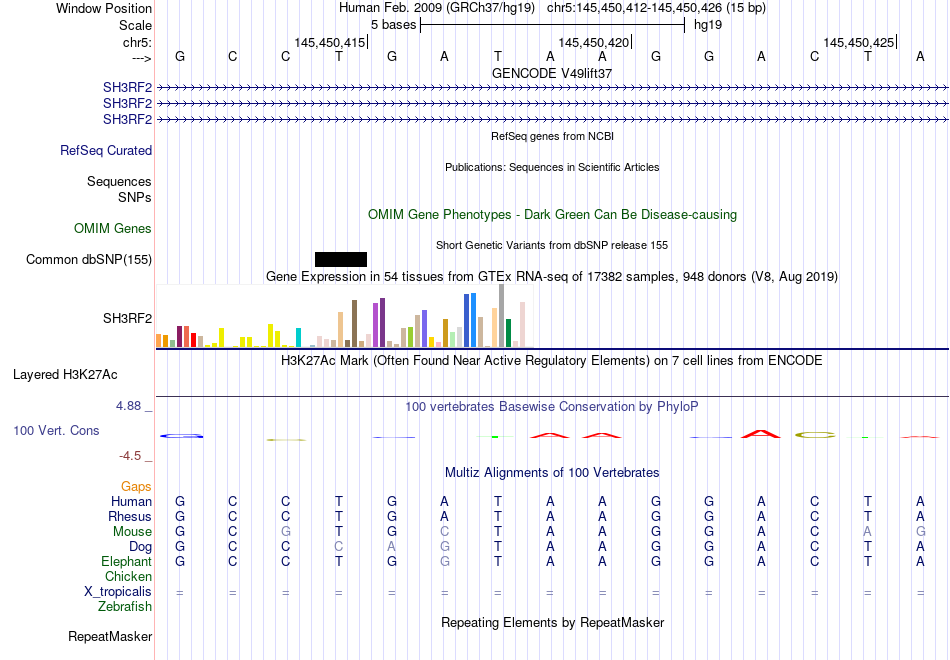This screenshot has width=950, height=660.
Task: Click the GTEx Gene Expression in 54 tissues title
Action: pos(552,276)
